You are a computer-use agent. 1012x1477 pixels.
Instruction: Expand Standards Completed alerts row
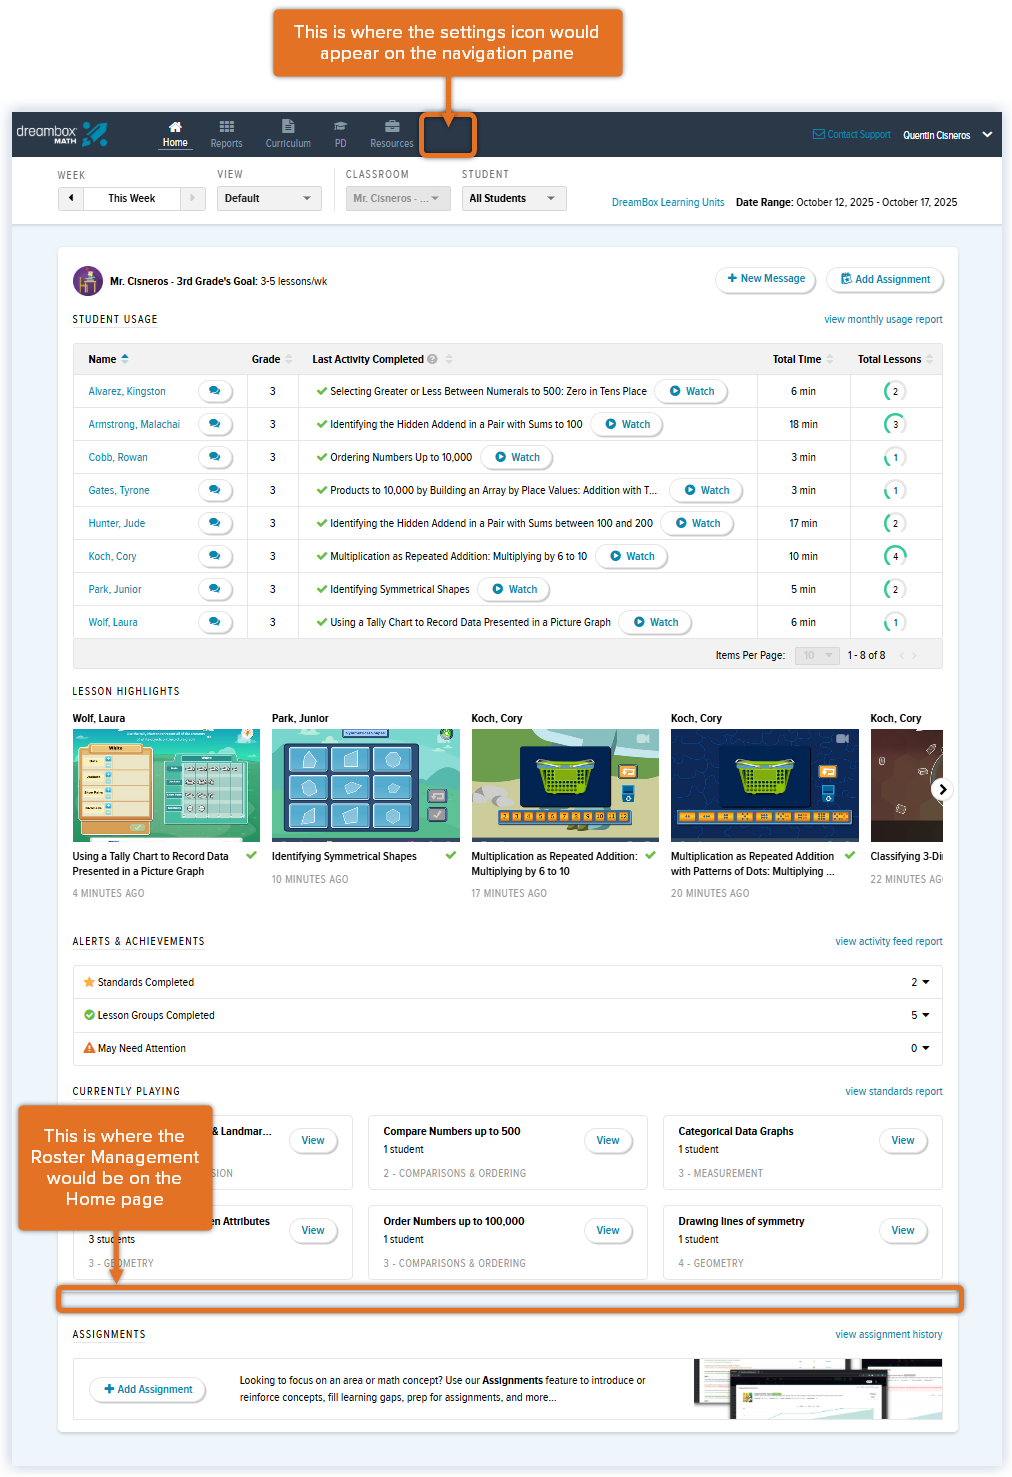508,982
